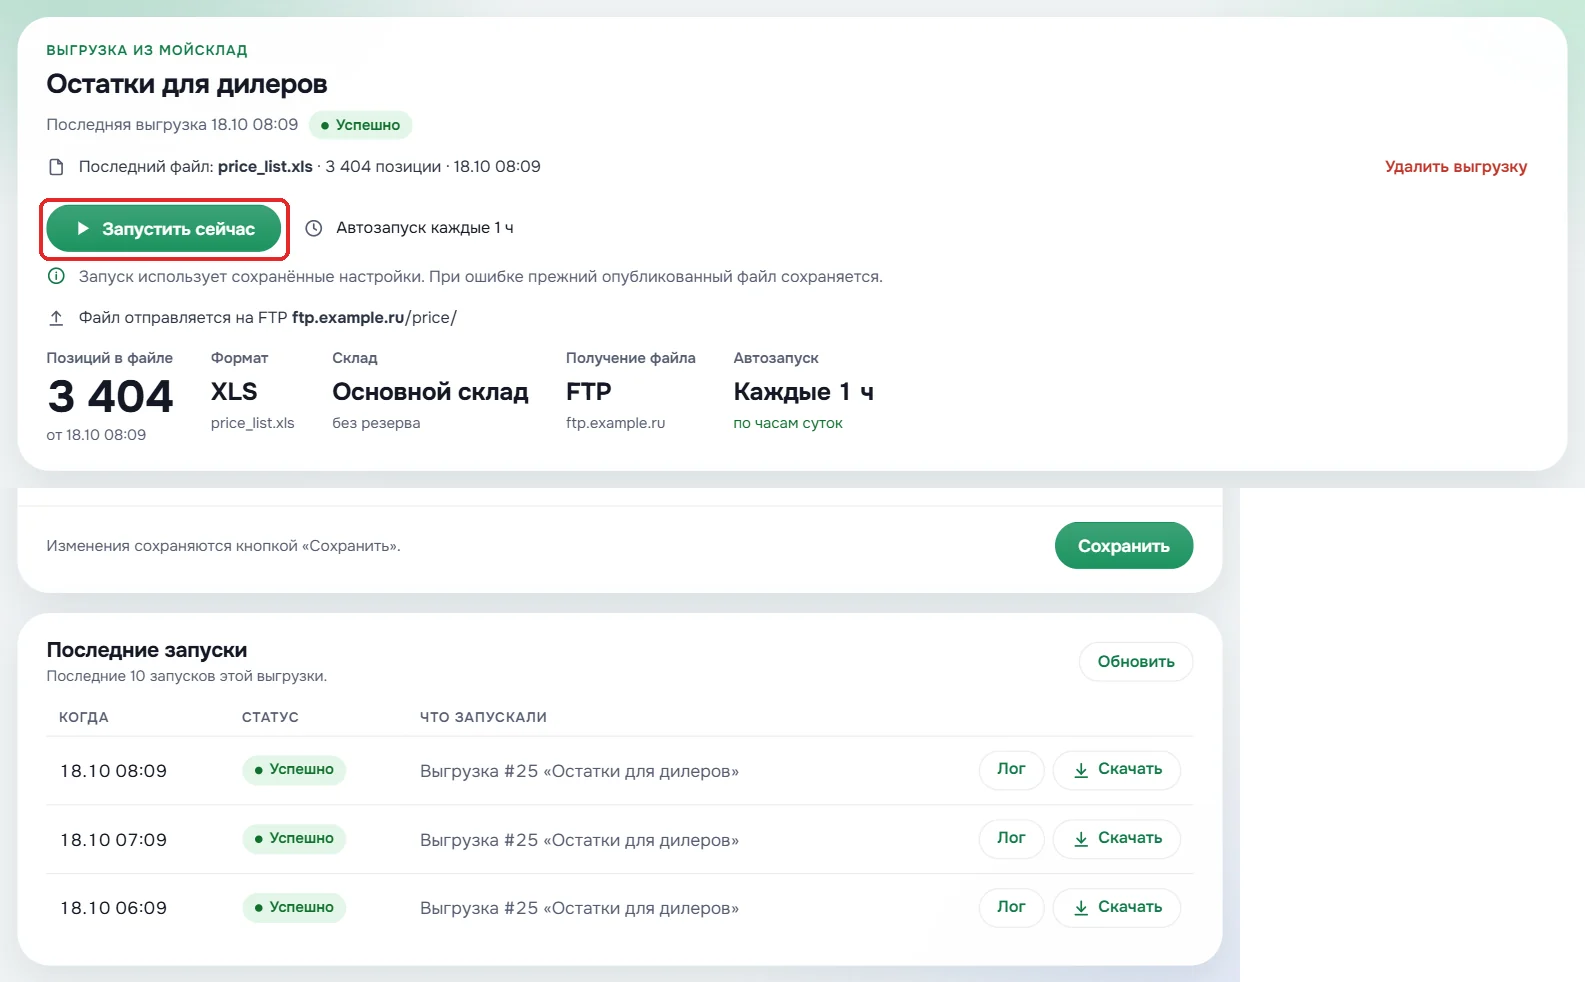Click the '18.10 06:09' timestamp
Image resolution: width=1585 pixels, height=982 pixels.
tap(113, 908)
